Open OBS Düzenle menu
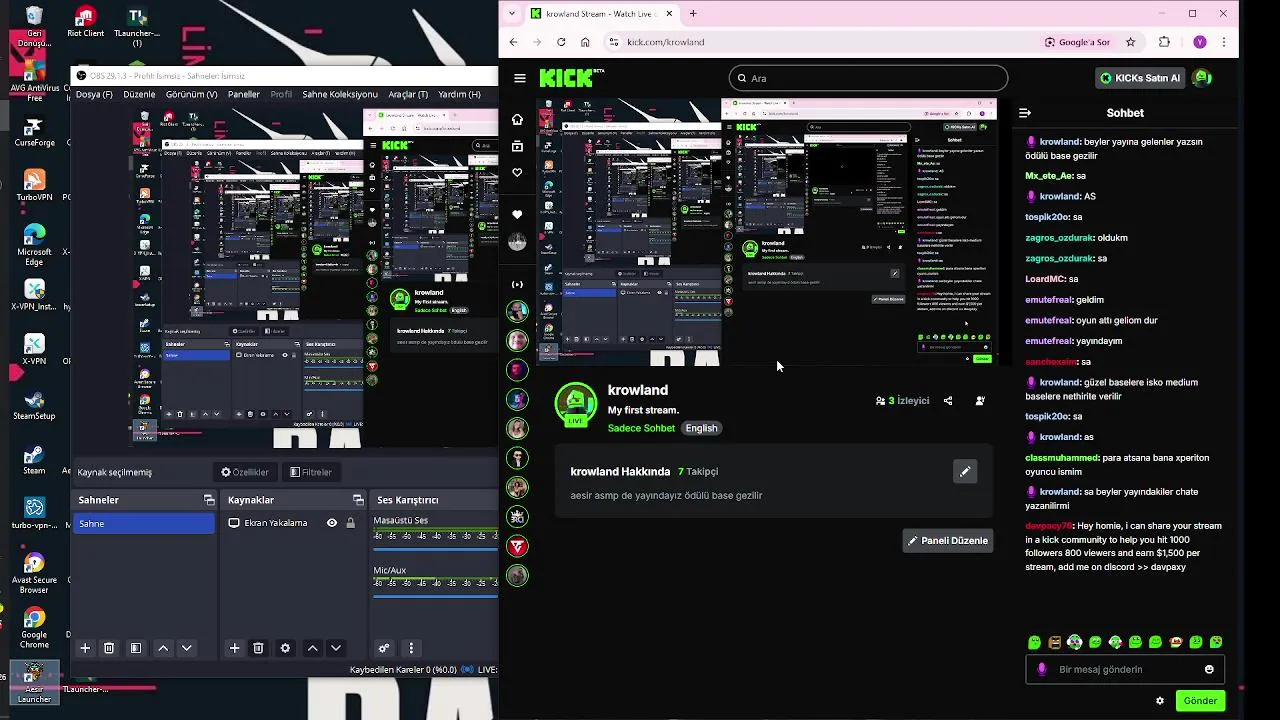Screen dimensions: 1280x720 pos(139,95)
